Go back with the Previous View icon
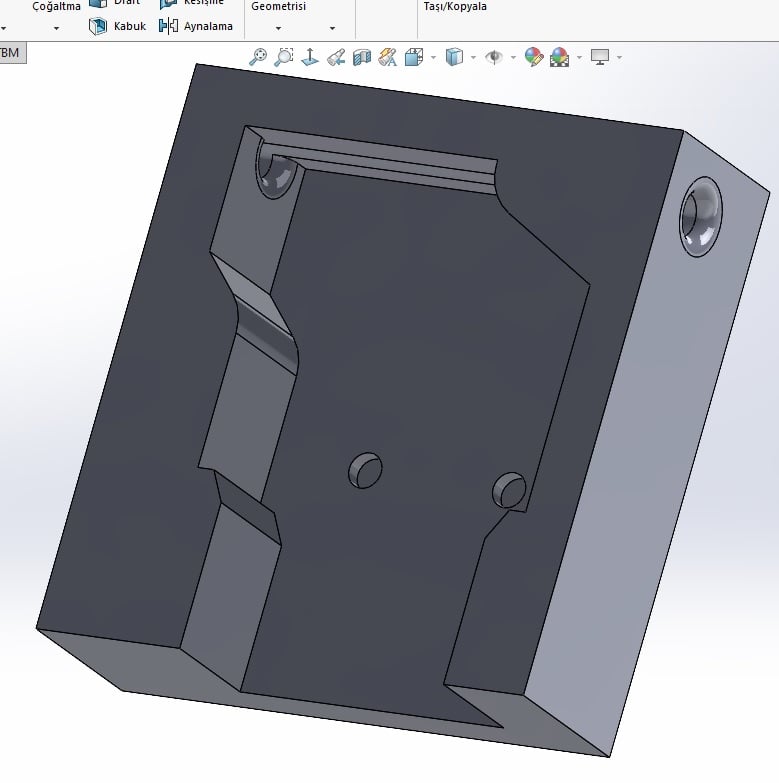779x783 pixels. click(336, 57)
